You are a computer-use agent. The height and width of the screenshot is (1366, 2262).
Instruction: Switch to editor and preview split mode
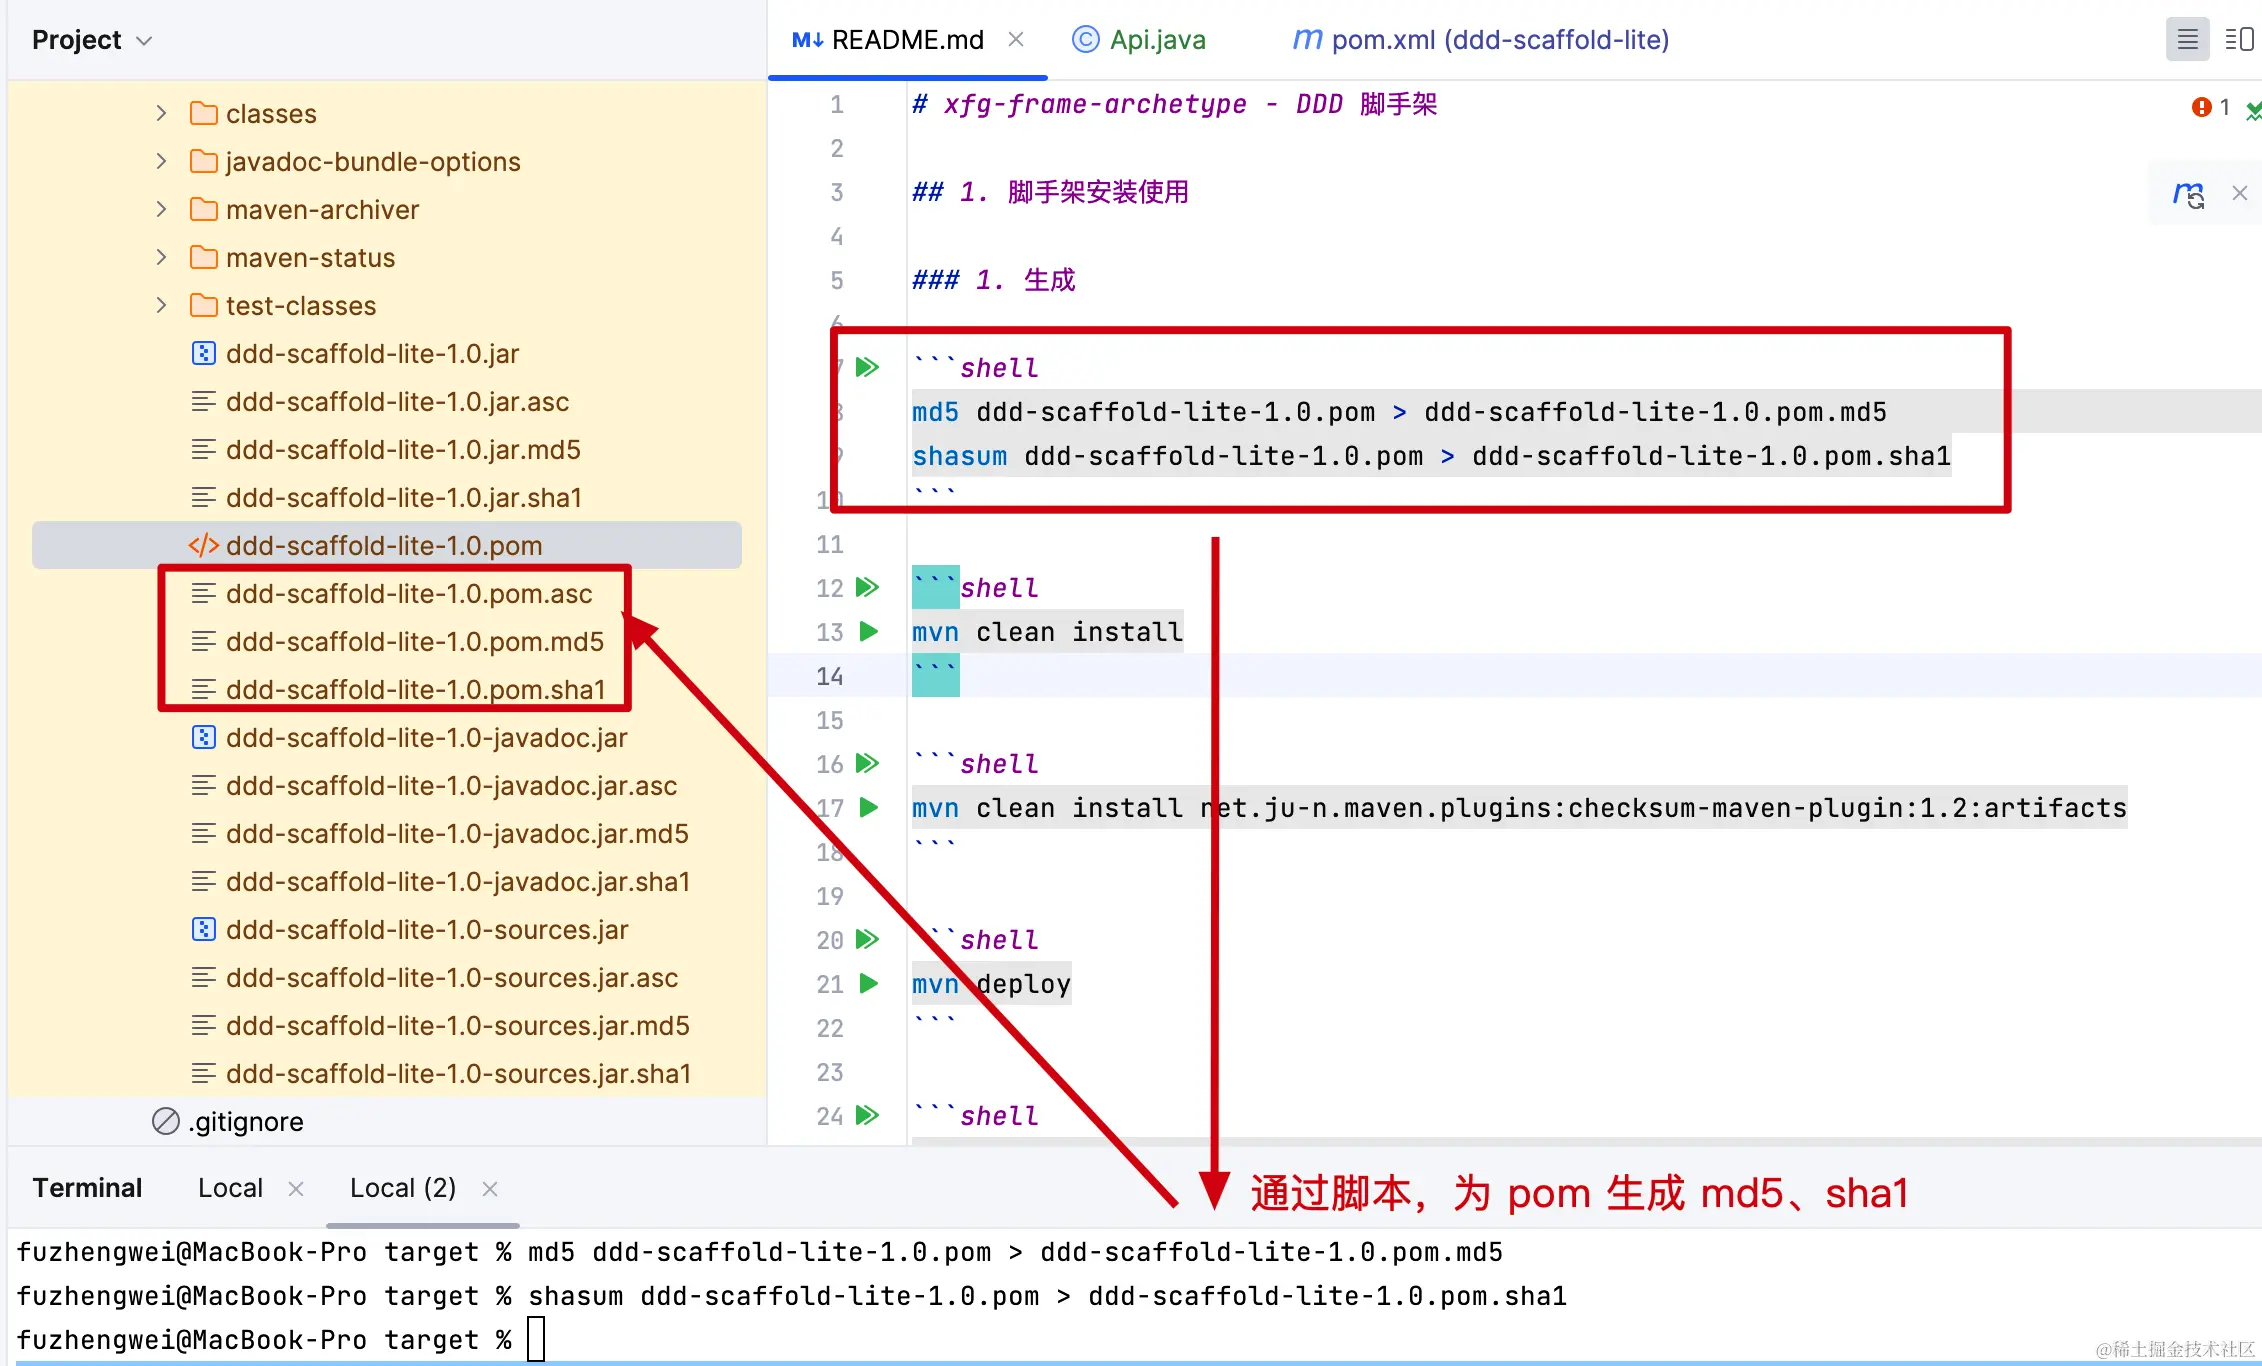2239,40
